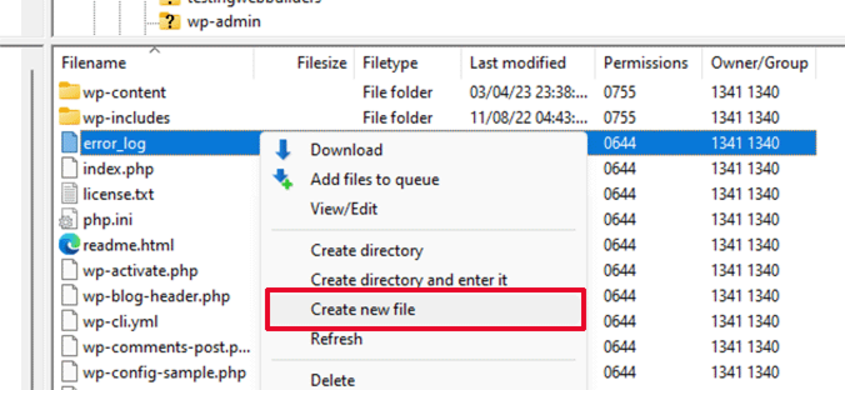Click the php.ini gear file icon
The image size is (845, 402).
tap(68, 220)
